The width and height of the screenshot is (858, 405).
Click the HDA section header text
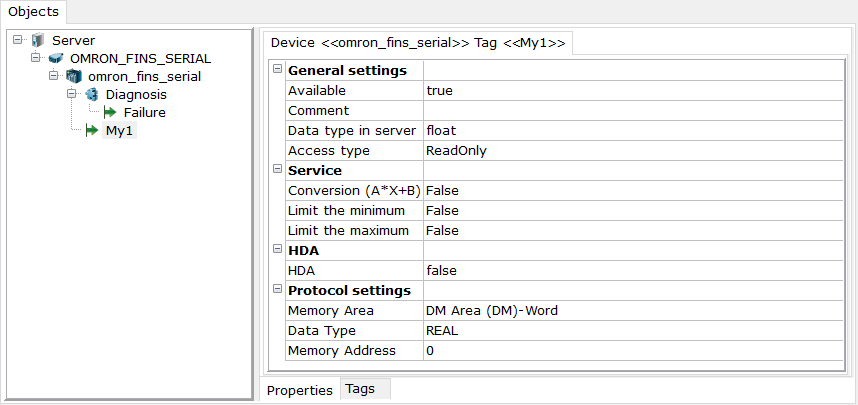(303, 250)
